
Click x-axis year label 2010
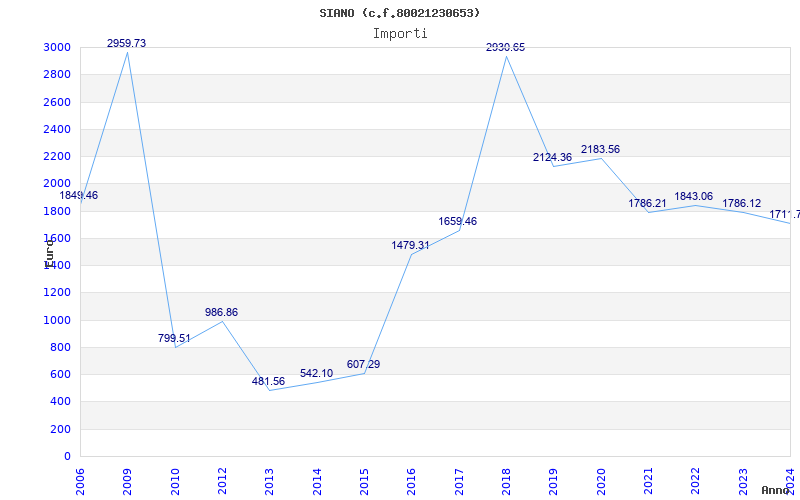point(175,482)
